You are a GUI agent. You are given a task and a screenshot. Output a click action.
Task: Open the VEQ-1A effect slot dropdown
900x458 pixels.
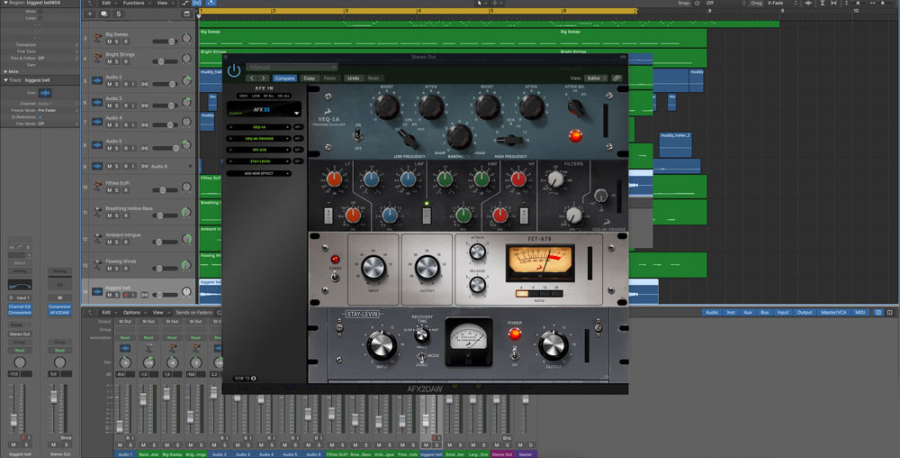(x=259, y=127)
